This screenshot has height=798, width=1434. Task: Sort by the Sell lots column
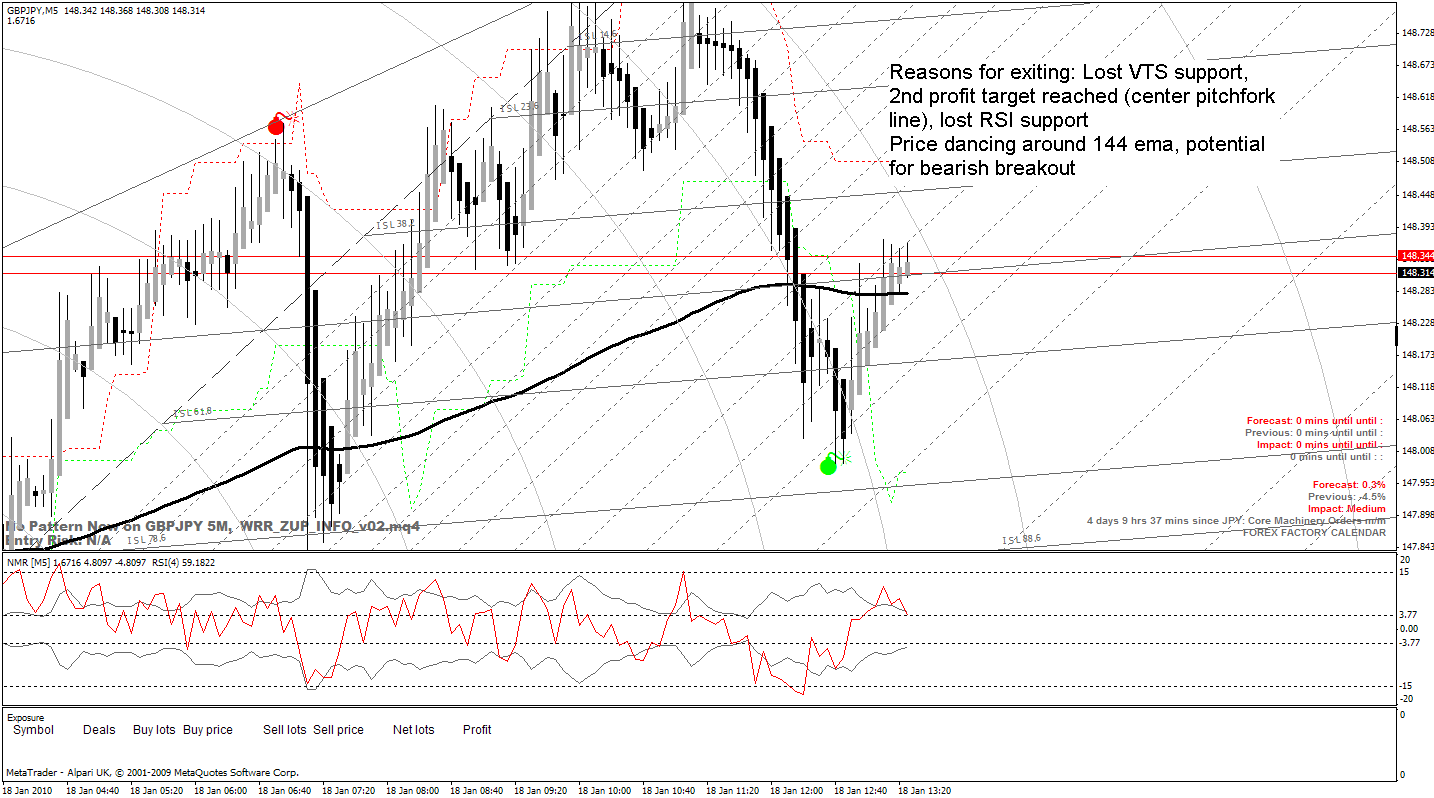coord(285,730)
